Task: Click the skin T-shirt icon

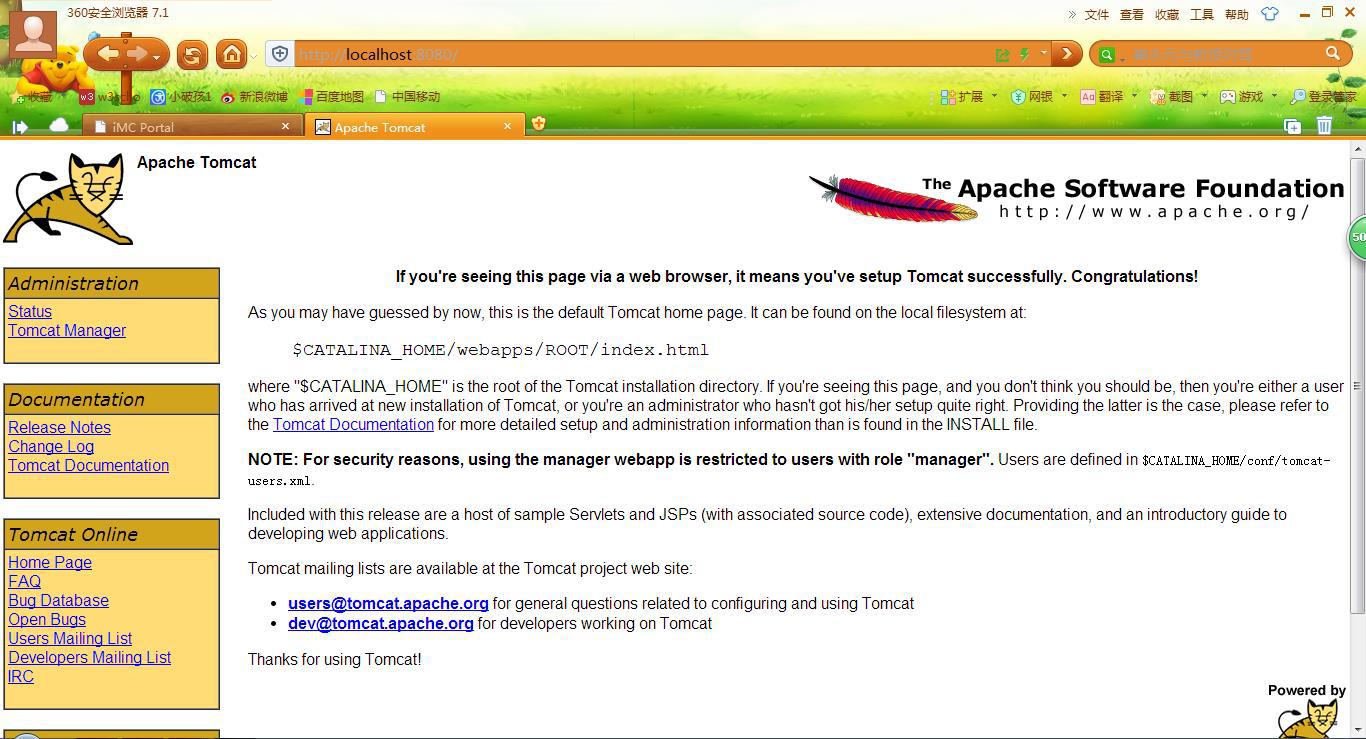Action: [1270, 14]
